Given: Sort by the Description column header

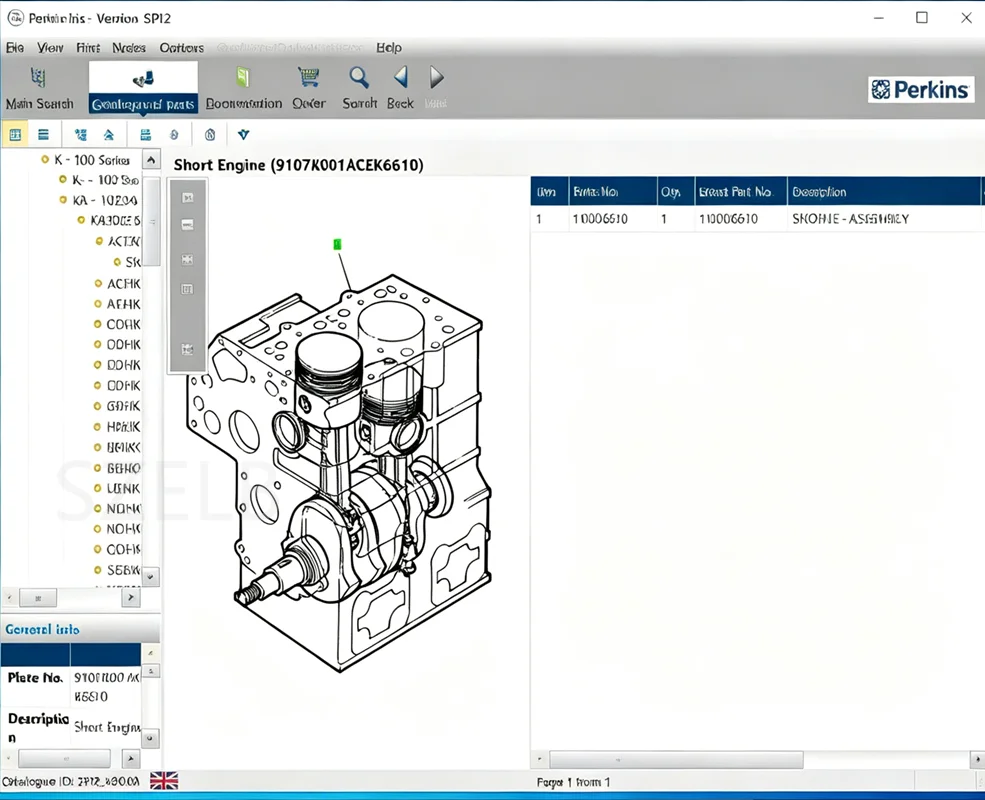Looking at the screenshot, I should 883,192.
